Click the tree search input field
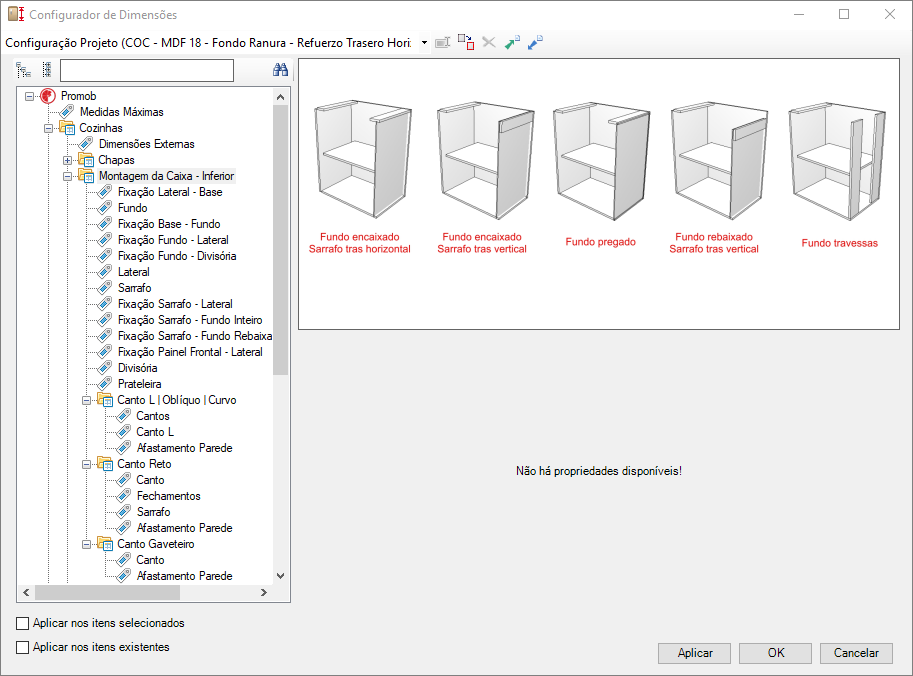The image size is (913, 676). click(147, 70)
